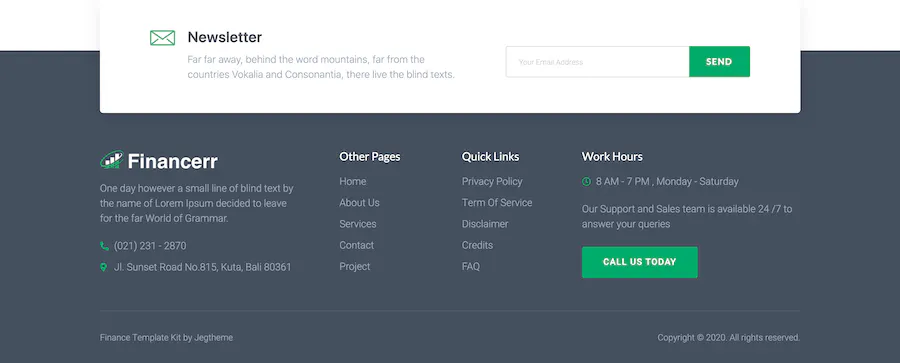Open the Credits link
This screenshot has width=900, height=363.
click(478, 245)
